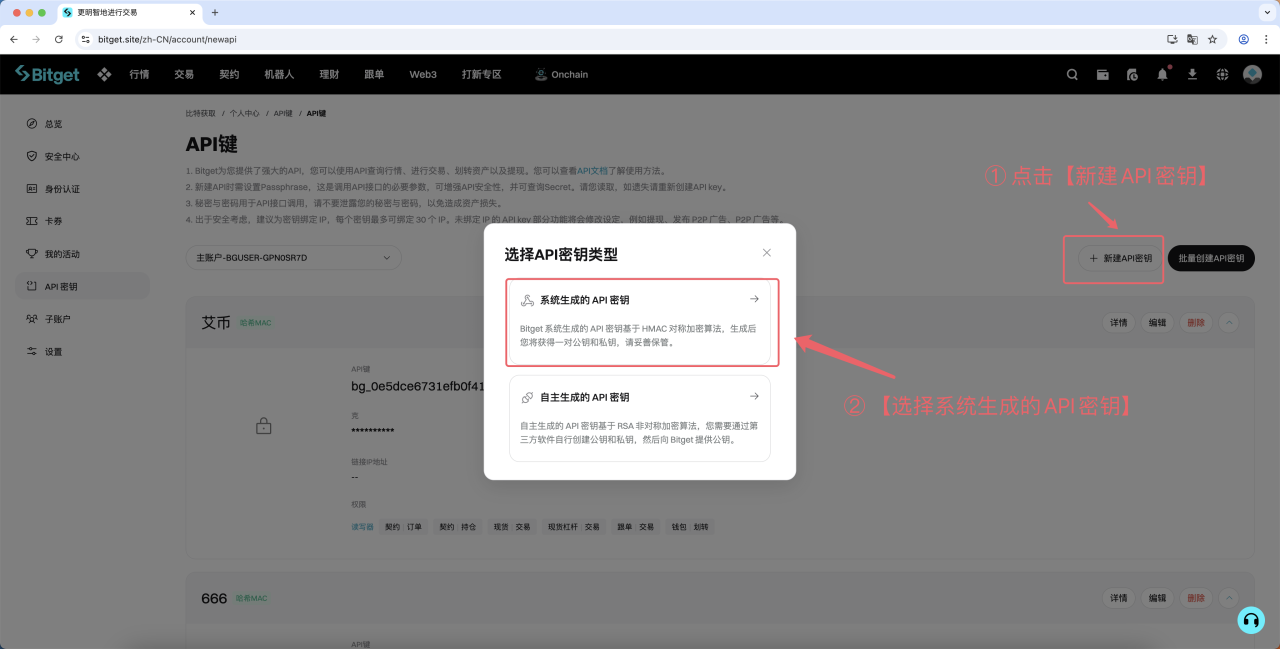Viewport: 1280px width, 649px height.
Task: Expand the 主账户-BGUSER-GPN0SR7D account dropdown
Action: click(293, 257)
